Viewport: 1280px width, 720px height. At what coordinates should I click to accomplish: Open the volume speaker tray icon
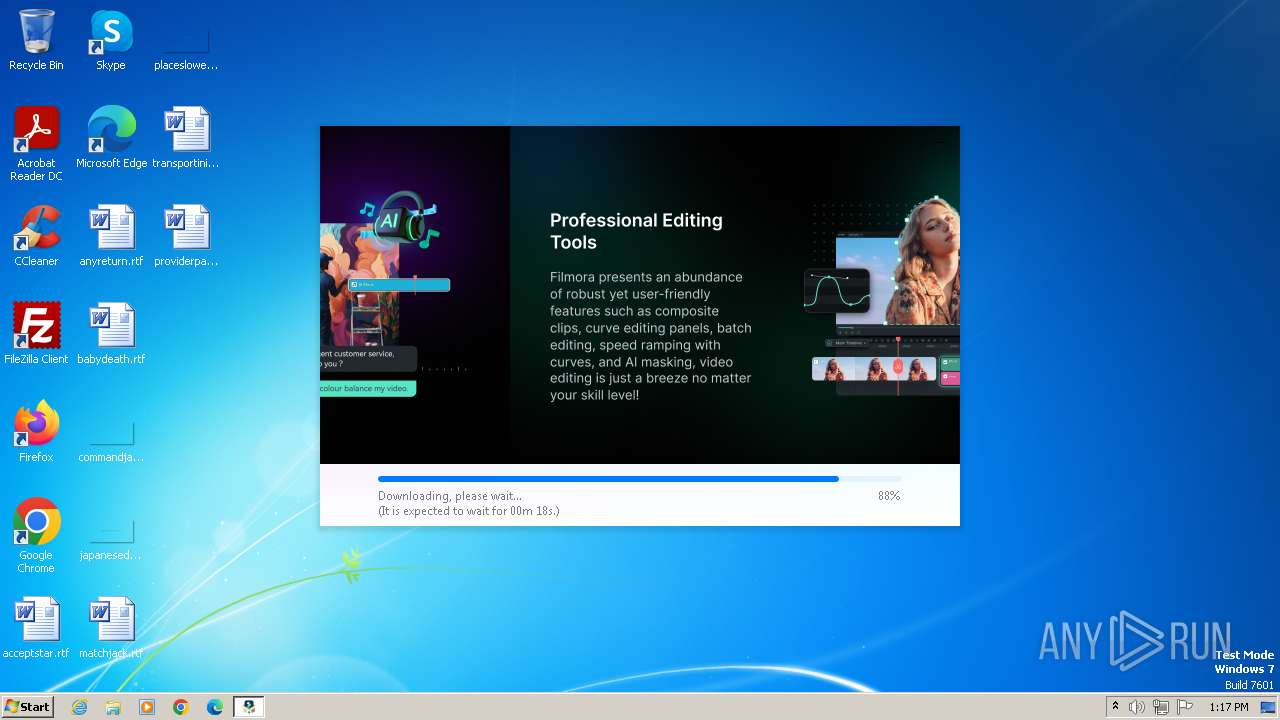pos(1137,707)
